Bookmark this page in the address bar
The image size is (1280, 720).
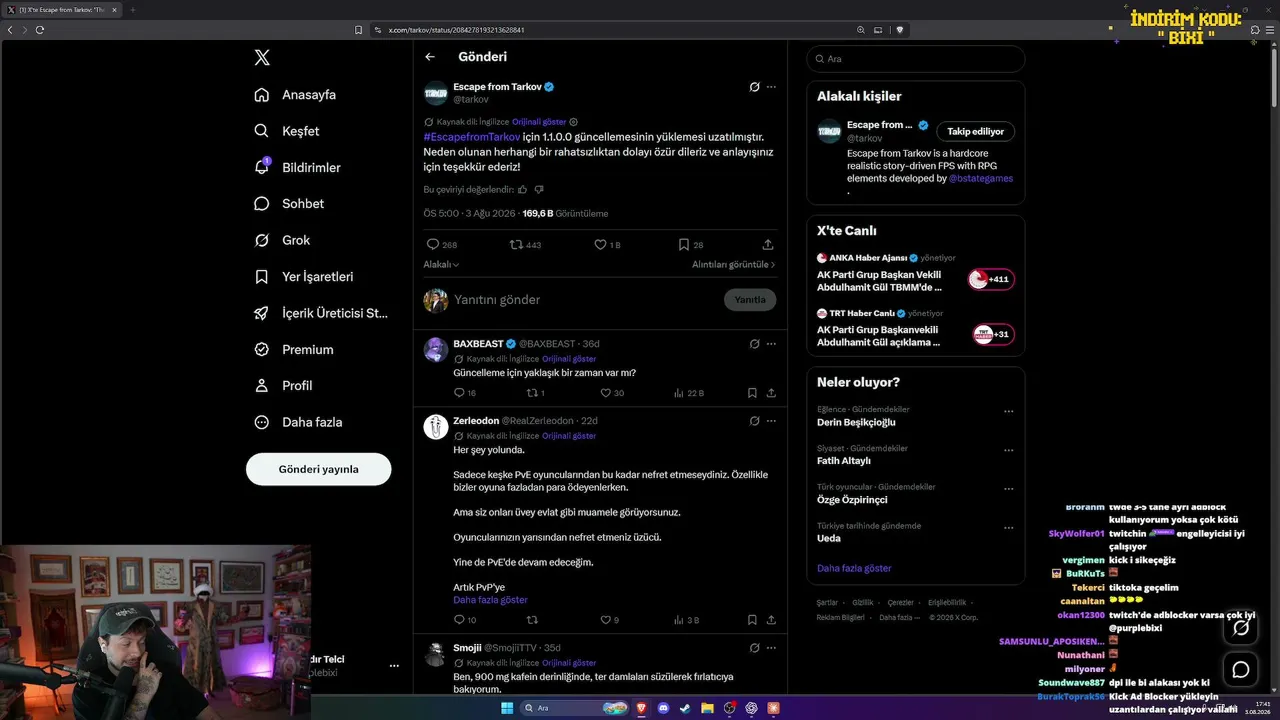pyautogui.click(x=359, y=30)
